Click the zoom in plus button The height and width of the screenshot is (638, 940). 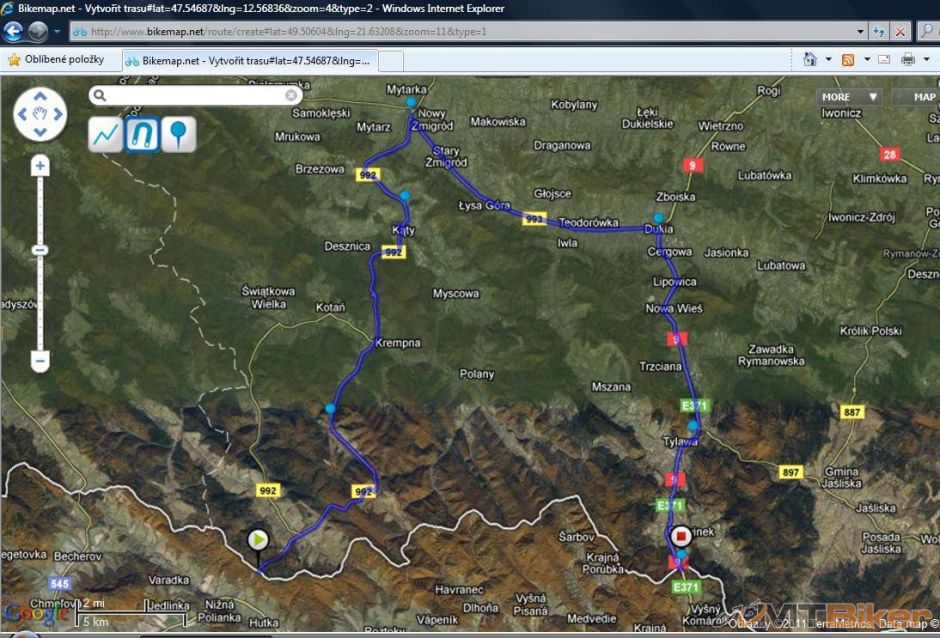tap(40, 165)
